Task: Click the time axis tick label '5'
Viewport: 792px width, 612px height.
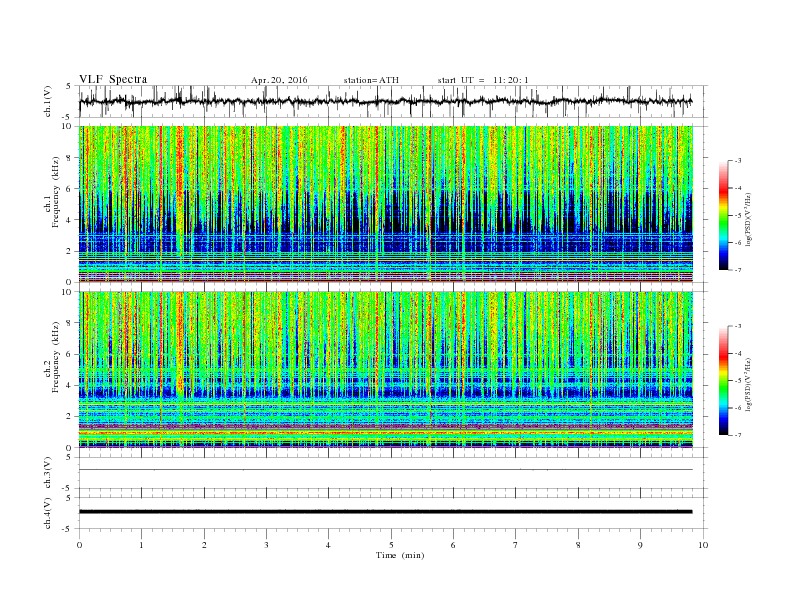Action: (391, 545)
